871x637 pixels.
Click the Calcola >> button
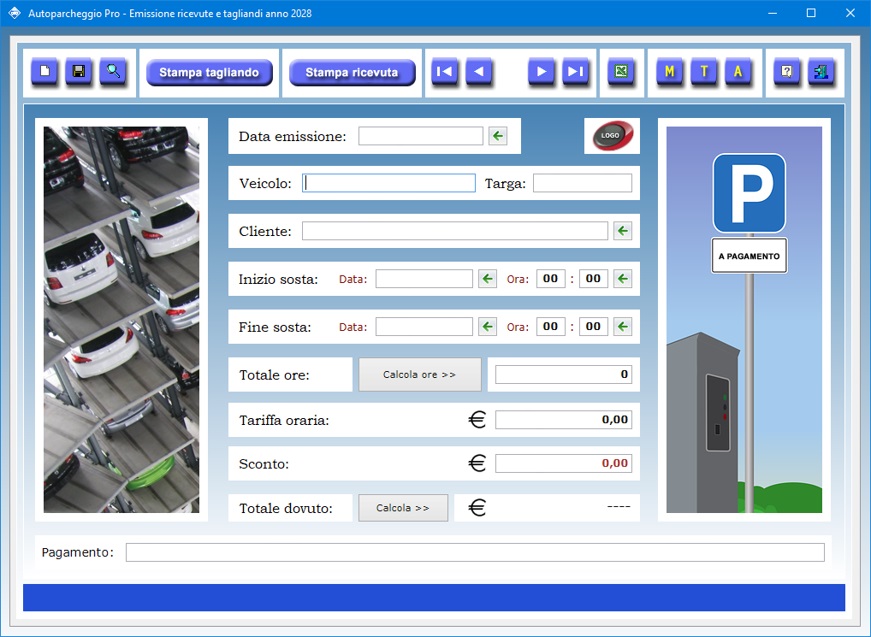(403, 508)
